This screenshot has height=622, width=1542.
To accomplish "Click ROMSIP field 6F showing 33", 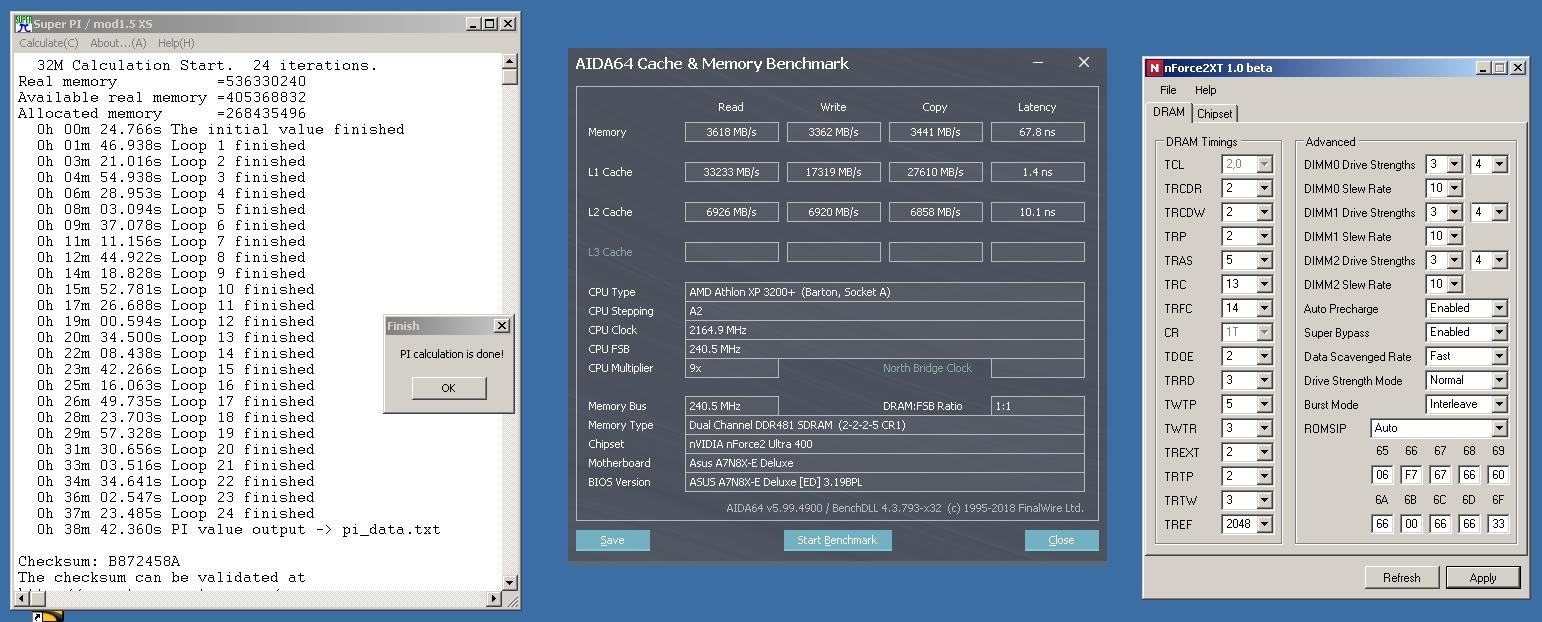I will pos(1498,524).
